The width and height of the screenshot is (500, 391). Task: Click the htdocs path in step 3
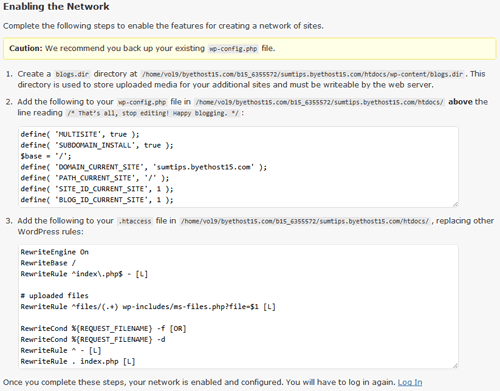click(x=305, y=221)
